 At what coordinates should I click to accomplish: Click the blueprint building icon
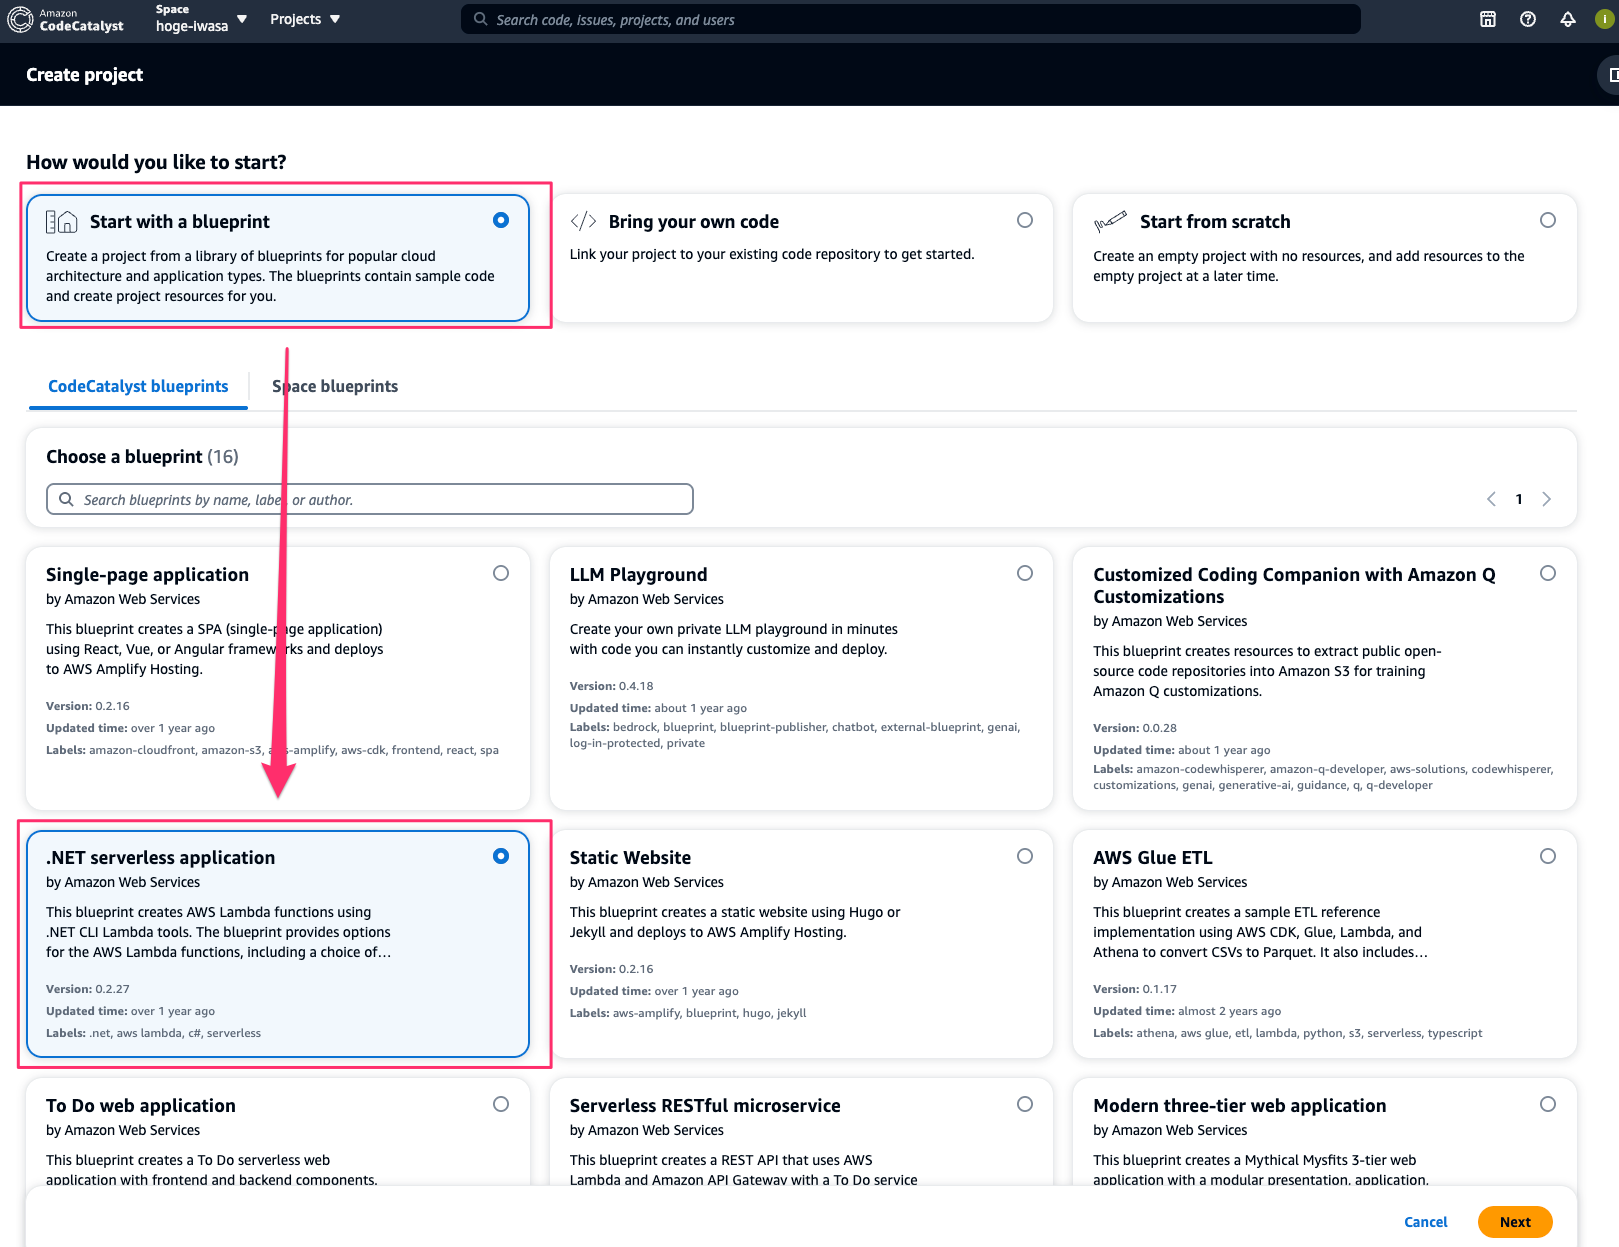[x=62, y=222]
